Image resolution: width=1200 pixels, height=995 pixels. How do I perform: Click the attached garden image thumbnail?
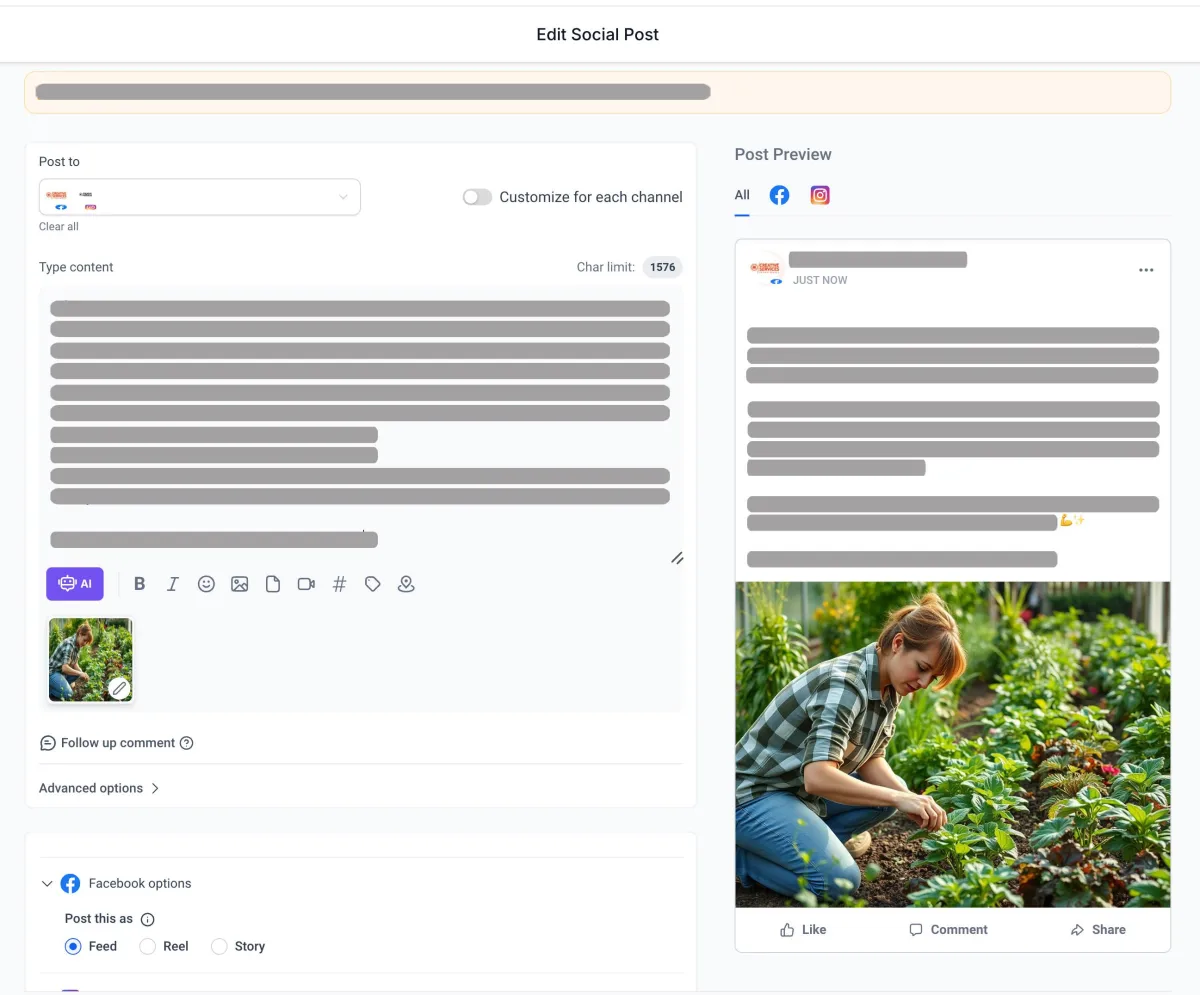click(90, 659)
